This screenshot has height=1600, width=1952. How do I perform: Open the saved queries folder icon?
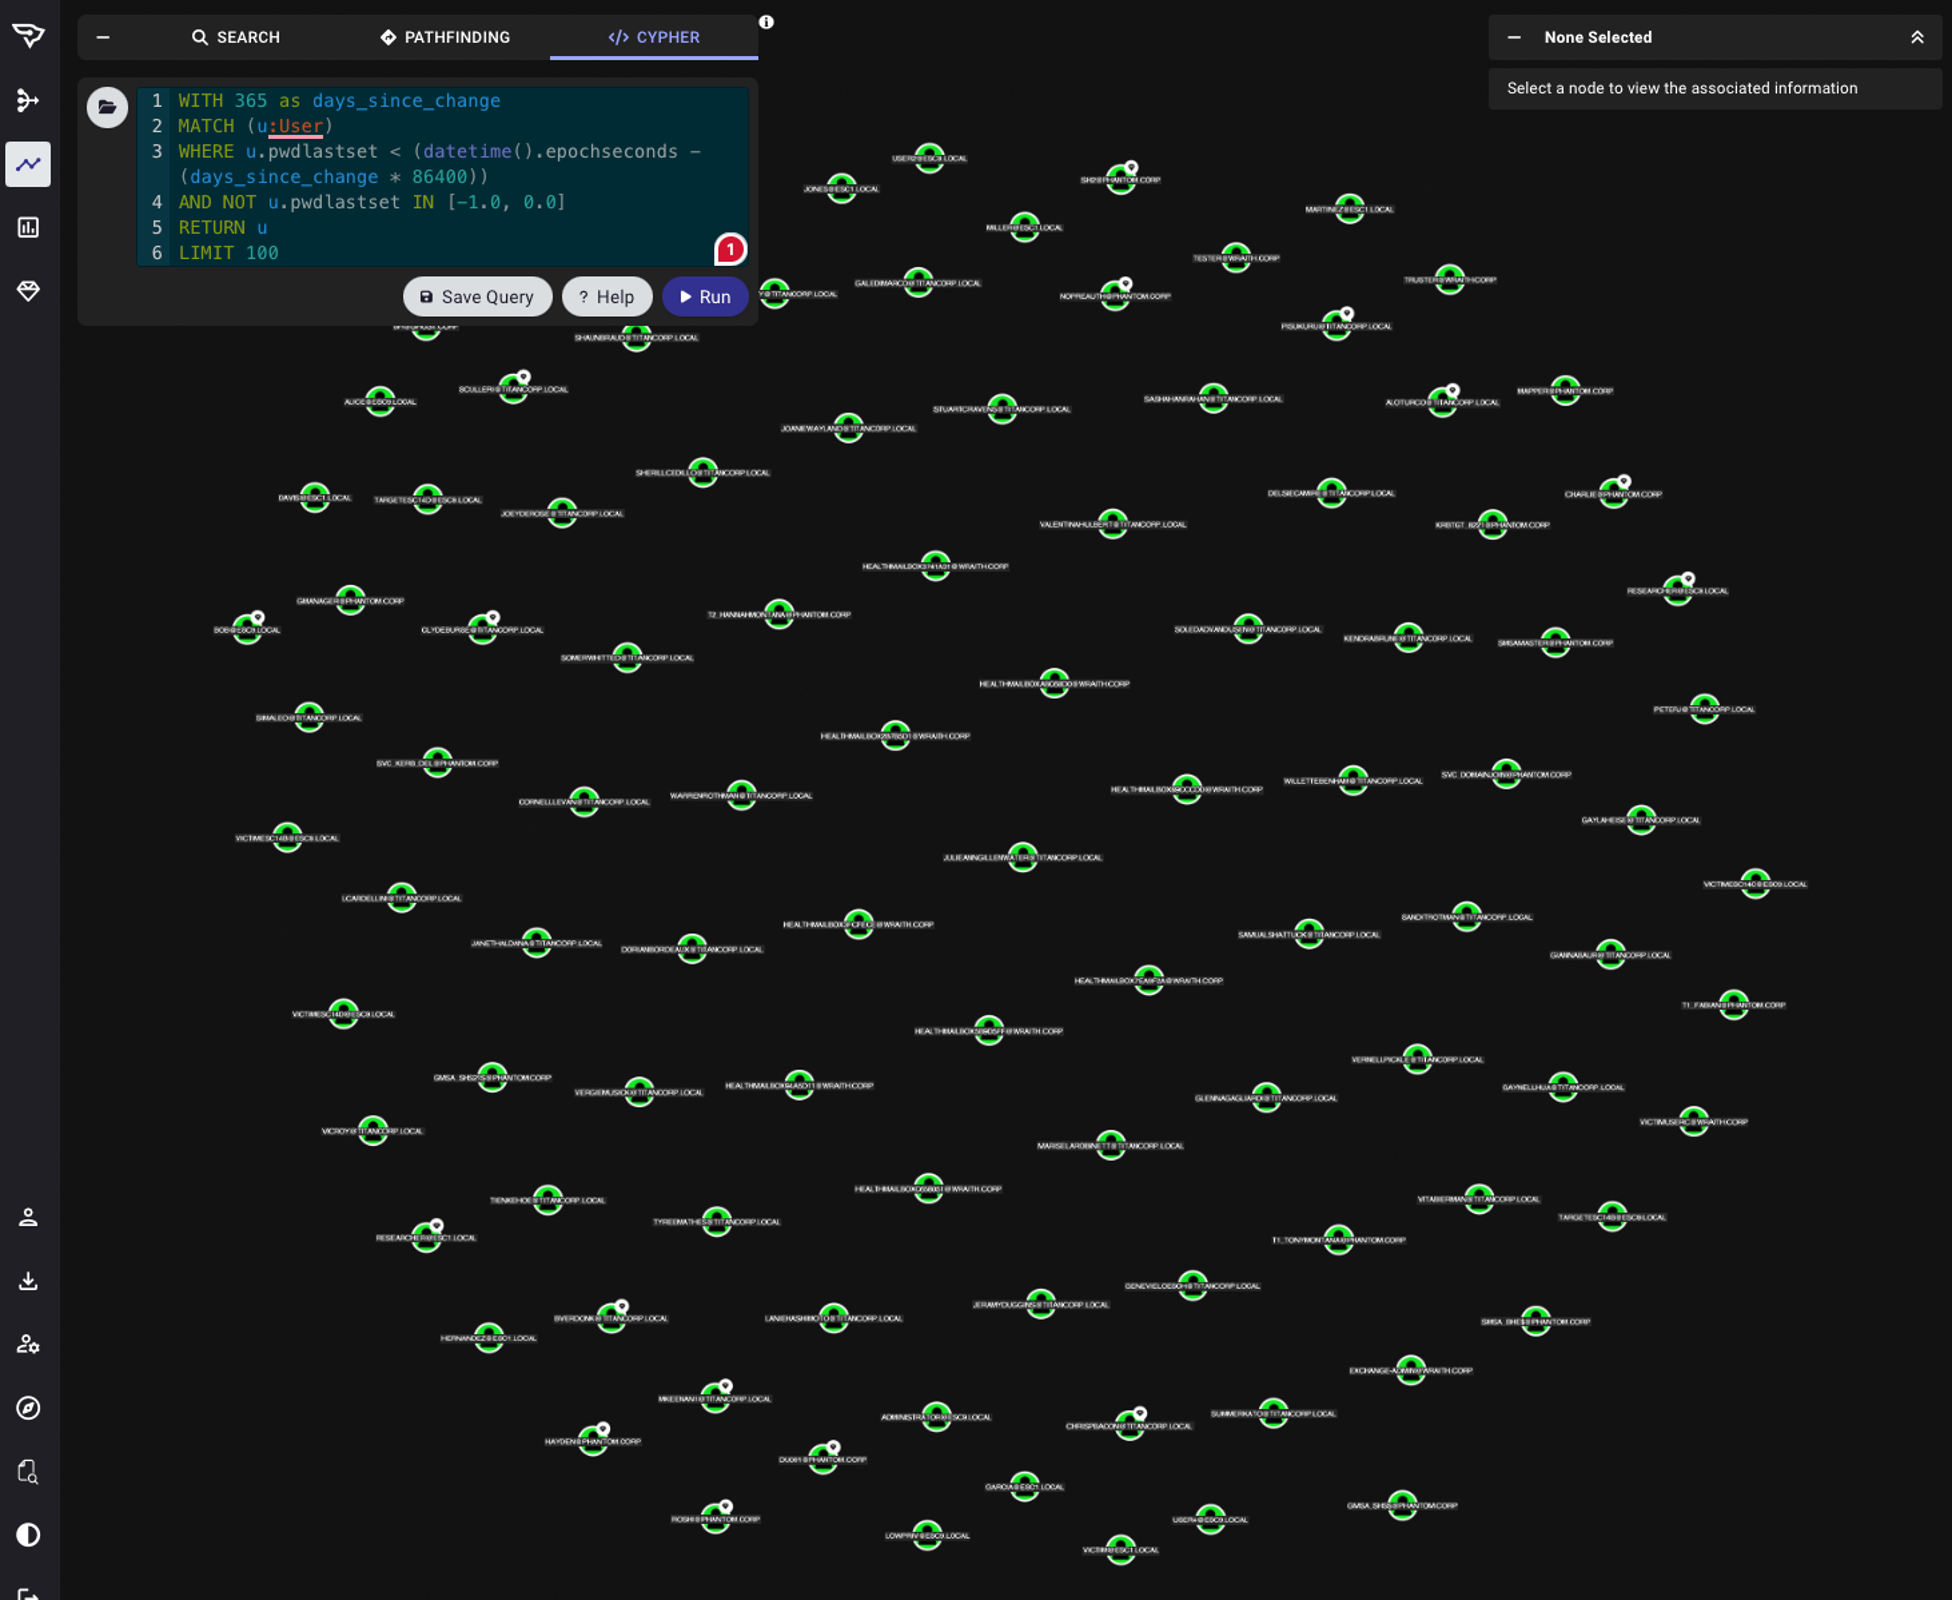click(107, 107)
